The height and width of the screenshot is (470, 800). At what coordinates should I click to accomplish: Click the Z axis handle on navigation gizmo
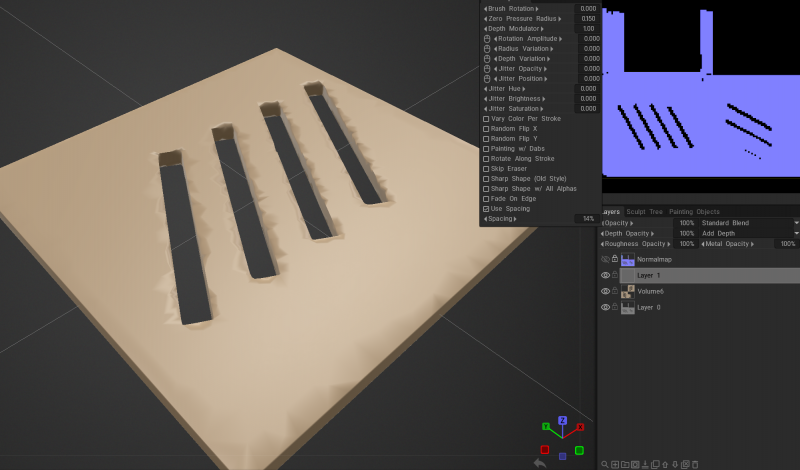[x=563, y=421]
